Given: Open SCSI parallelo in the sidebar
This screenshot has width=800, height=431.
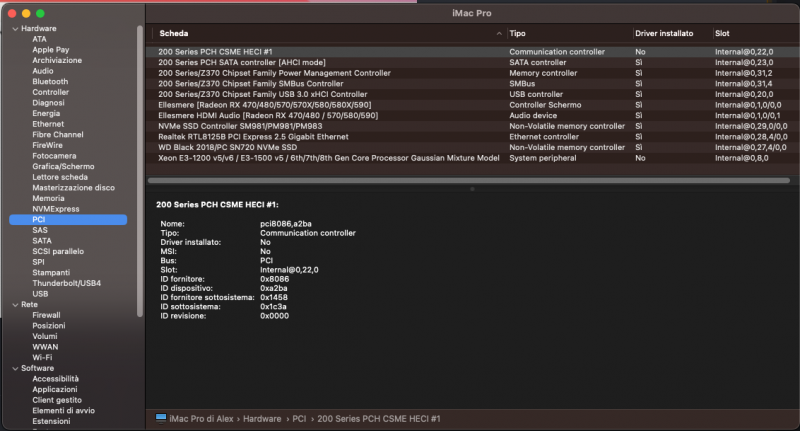Looking at the screenshot, I should [58, 251].
